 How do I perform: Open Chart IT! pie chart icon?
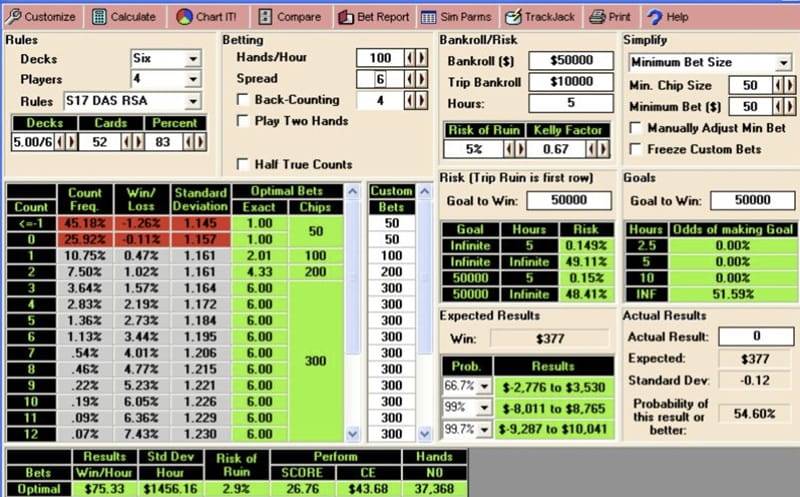184,17
